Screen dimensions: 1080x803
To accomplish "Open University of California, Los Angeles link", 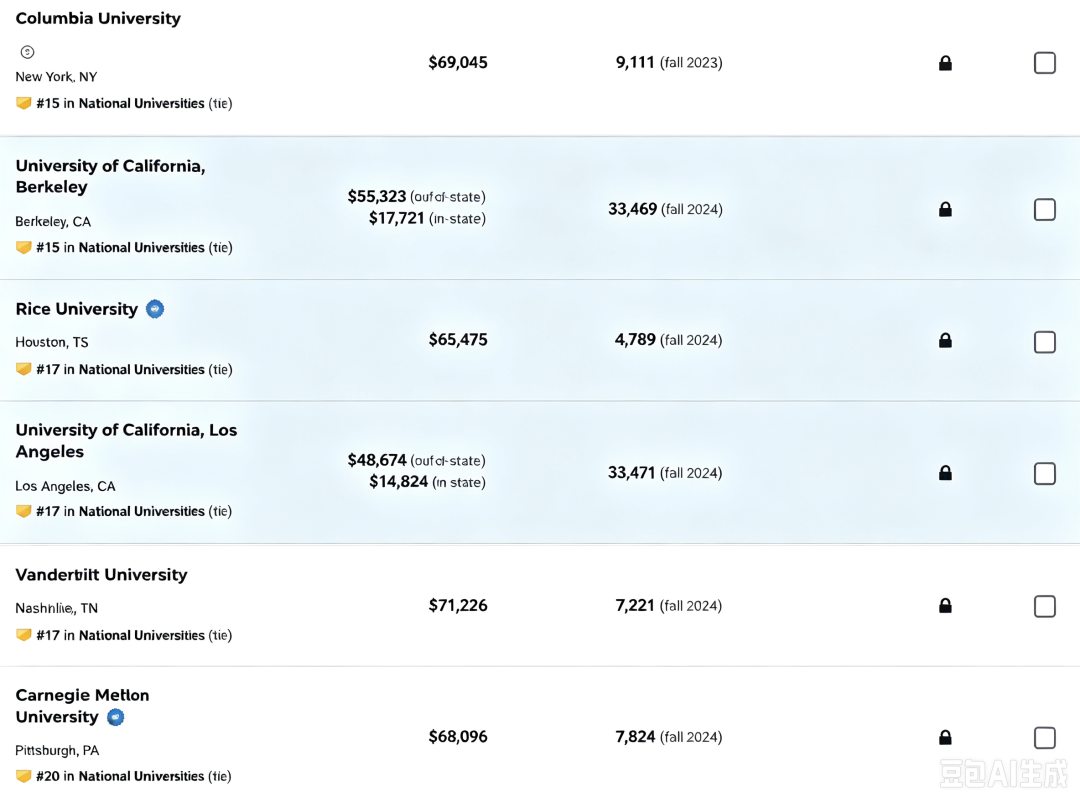I will (x=126, y=441).
